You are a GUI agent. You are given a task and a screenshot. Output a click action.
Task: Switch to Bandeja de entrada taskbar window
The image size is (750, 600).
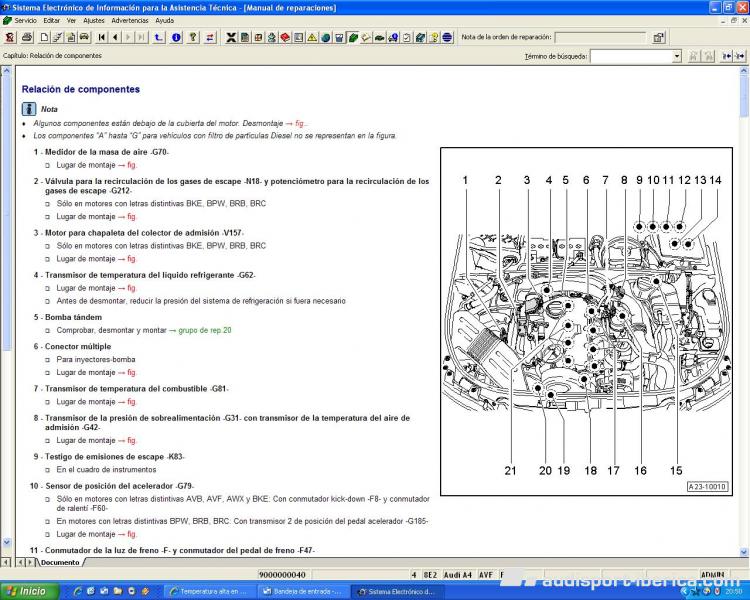(x=302, y=591)
